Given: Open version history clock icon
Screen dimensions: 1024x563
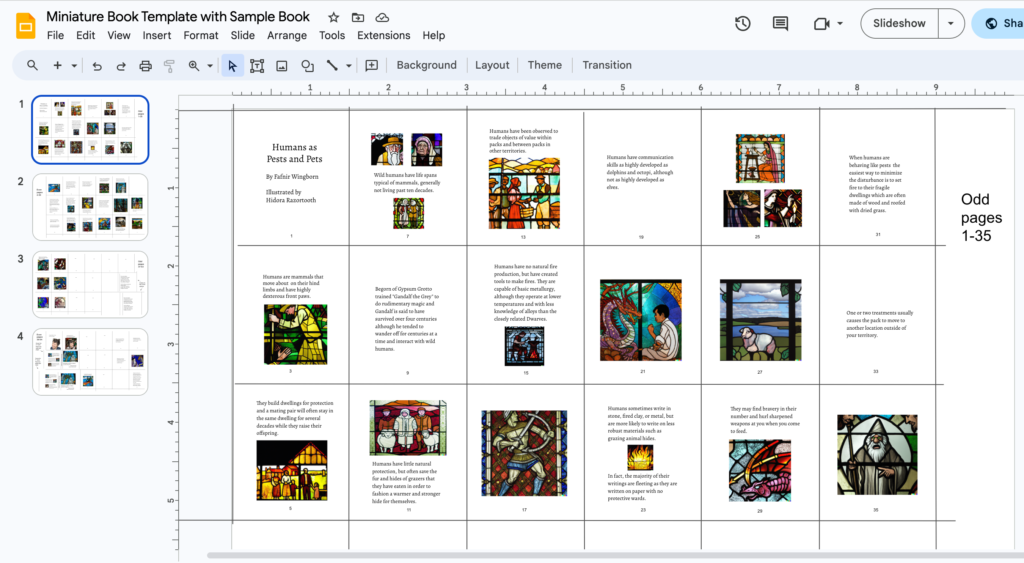Looking at the screenshot, I should pos(743,24).
